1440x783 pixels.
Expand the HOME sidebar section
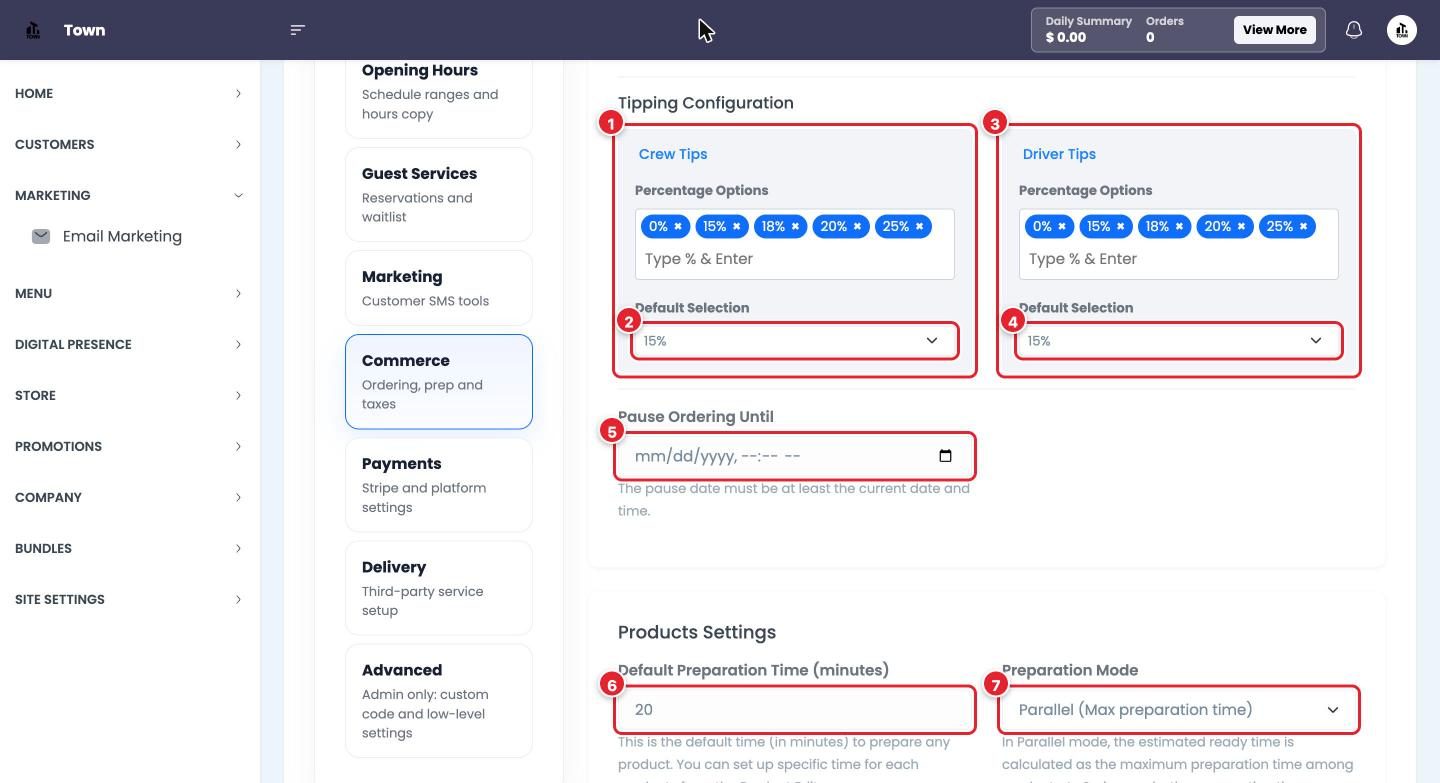click(x=128, y=93)
